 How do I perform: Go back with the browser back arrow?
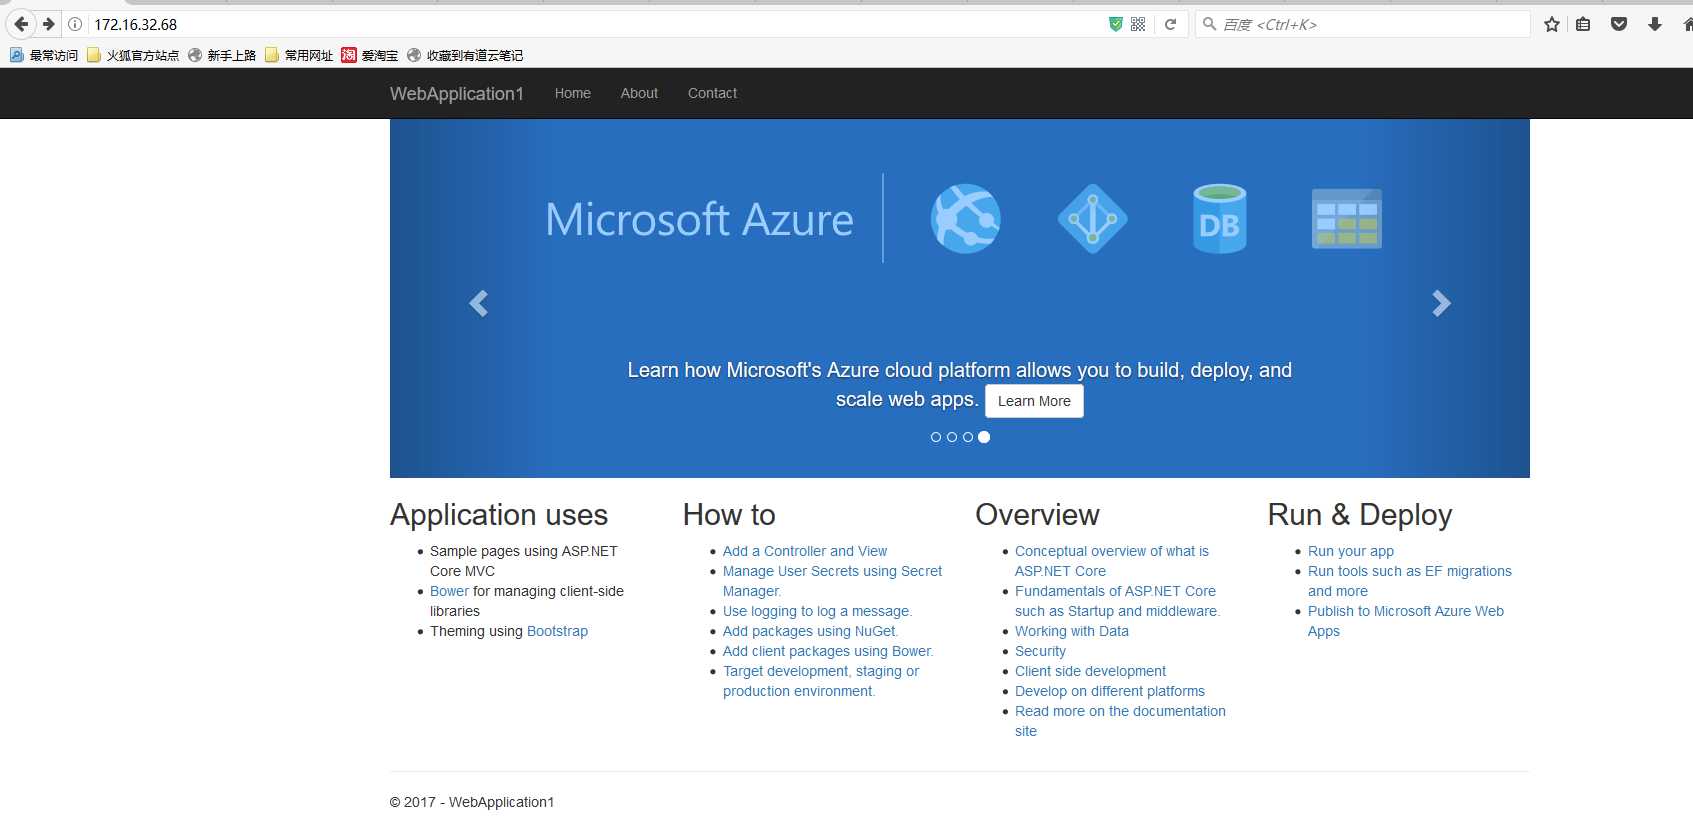pos(21,24)
